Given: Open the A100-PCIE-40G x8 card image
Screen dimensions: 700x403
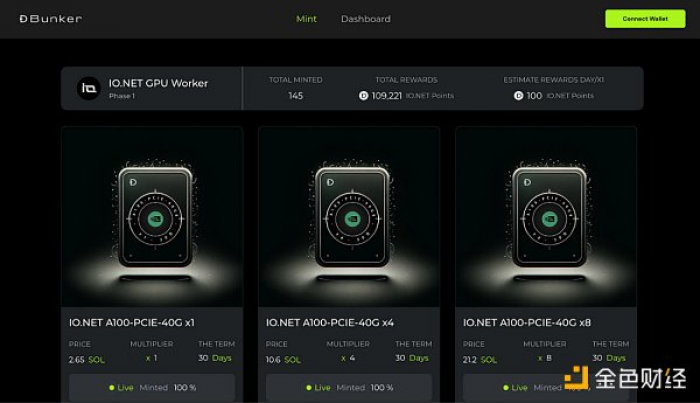Looking at the screenshot, I should [x=546, y=217].
